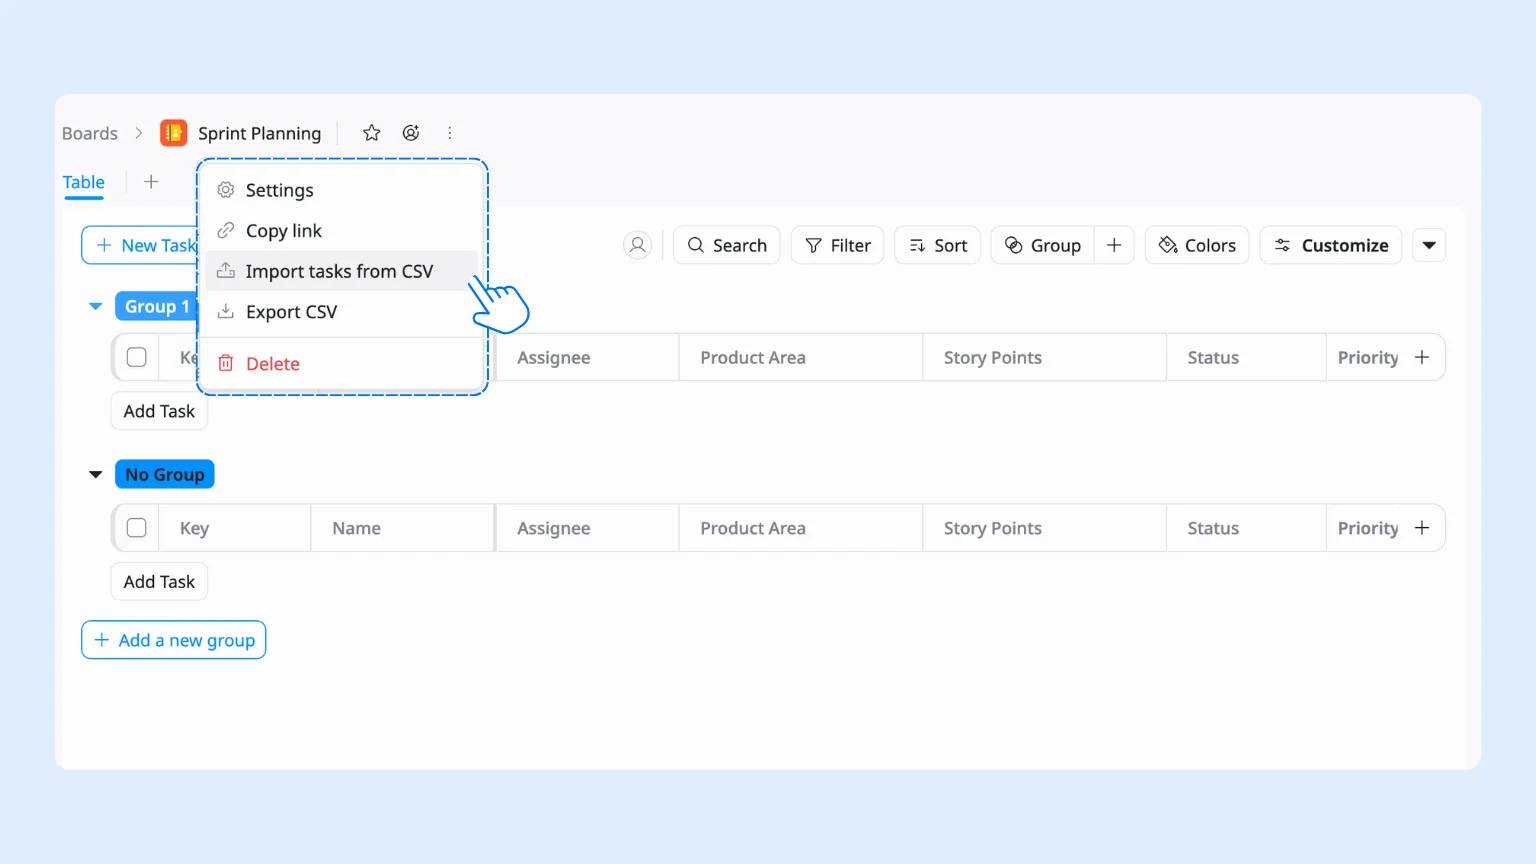This screenshot has height=864, width=1536.
Task: Click Assignee column header in Group 1
Action: coord(587,357)
